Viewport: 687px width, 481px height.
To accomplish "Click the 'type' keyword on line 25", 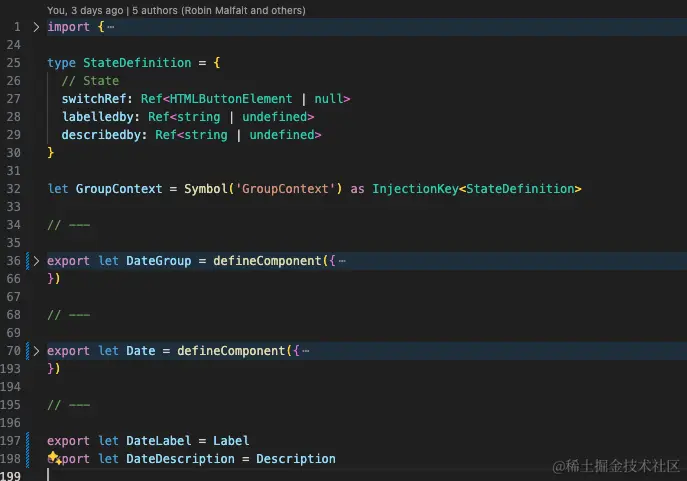I will [61, 63].
